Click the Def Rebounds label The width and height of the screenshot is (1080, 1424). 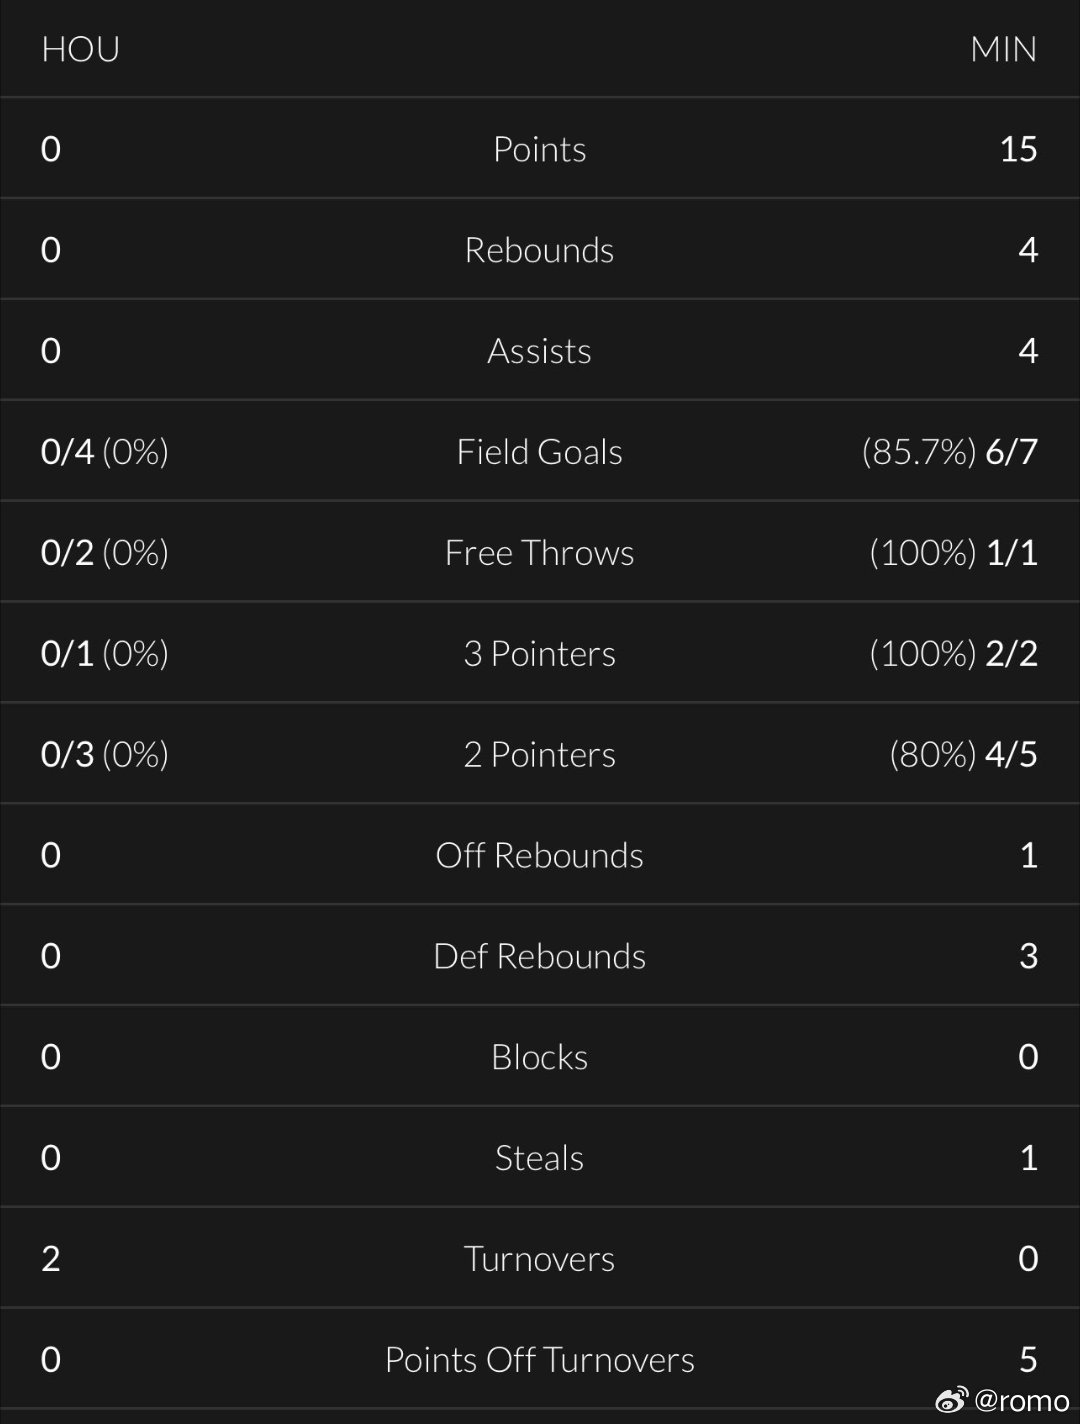[x=539, y=957]
